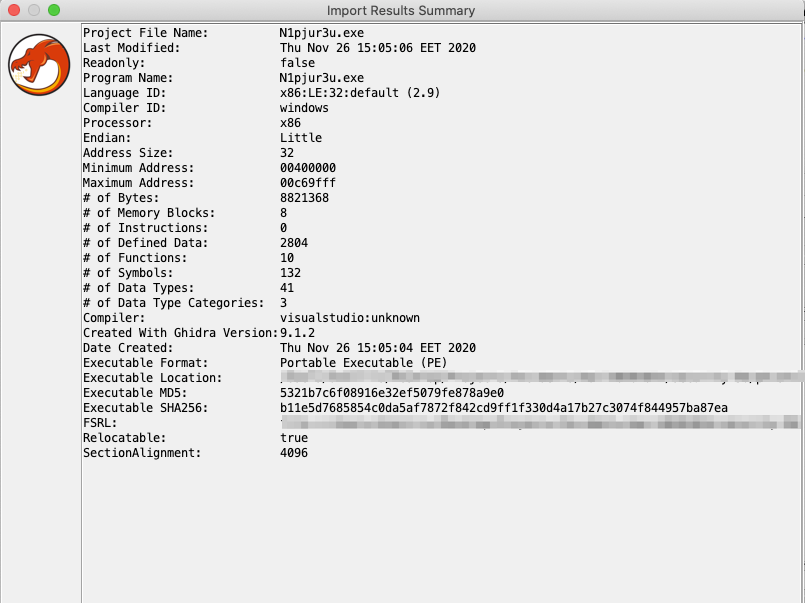Image resolution: width=805 pixels, height=603 pixels.
Task: Click the Project File Name value N1pjur3u.exe
Action: pyautogui.click(x=322, y=33)
